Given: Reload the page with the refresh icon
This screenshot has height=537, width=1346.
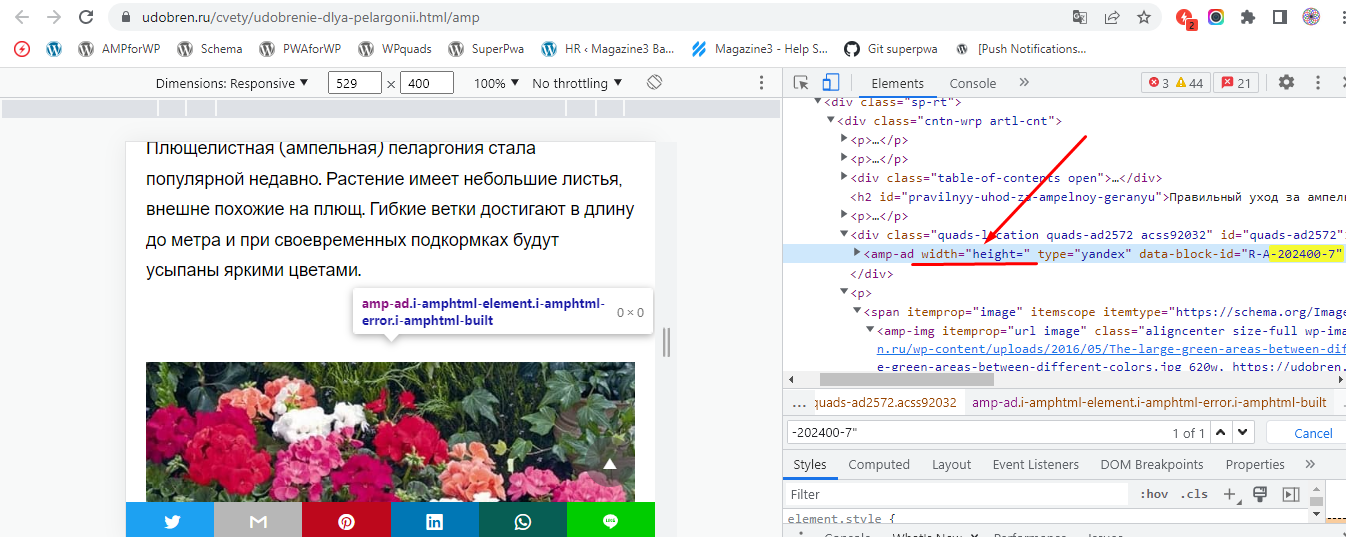Looking at the screenshot, I should pyautogui.click(x=86, y=17).
